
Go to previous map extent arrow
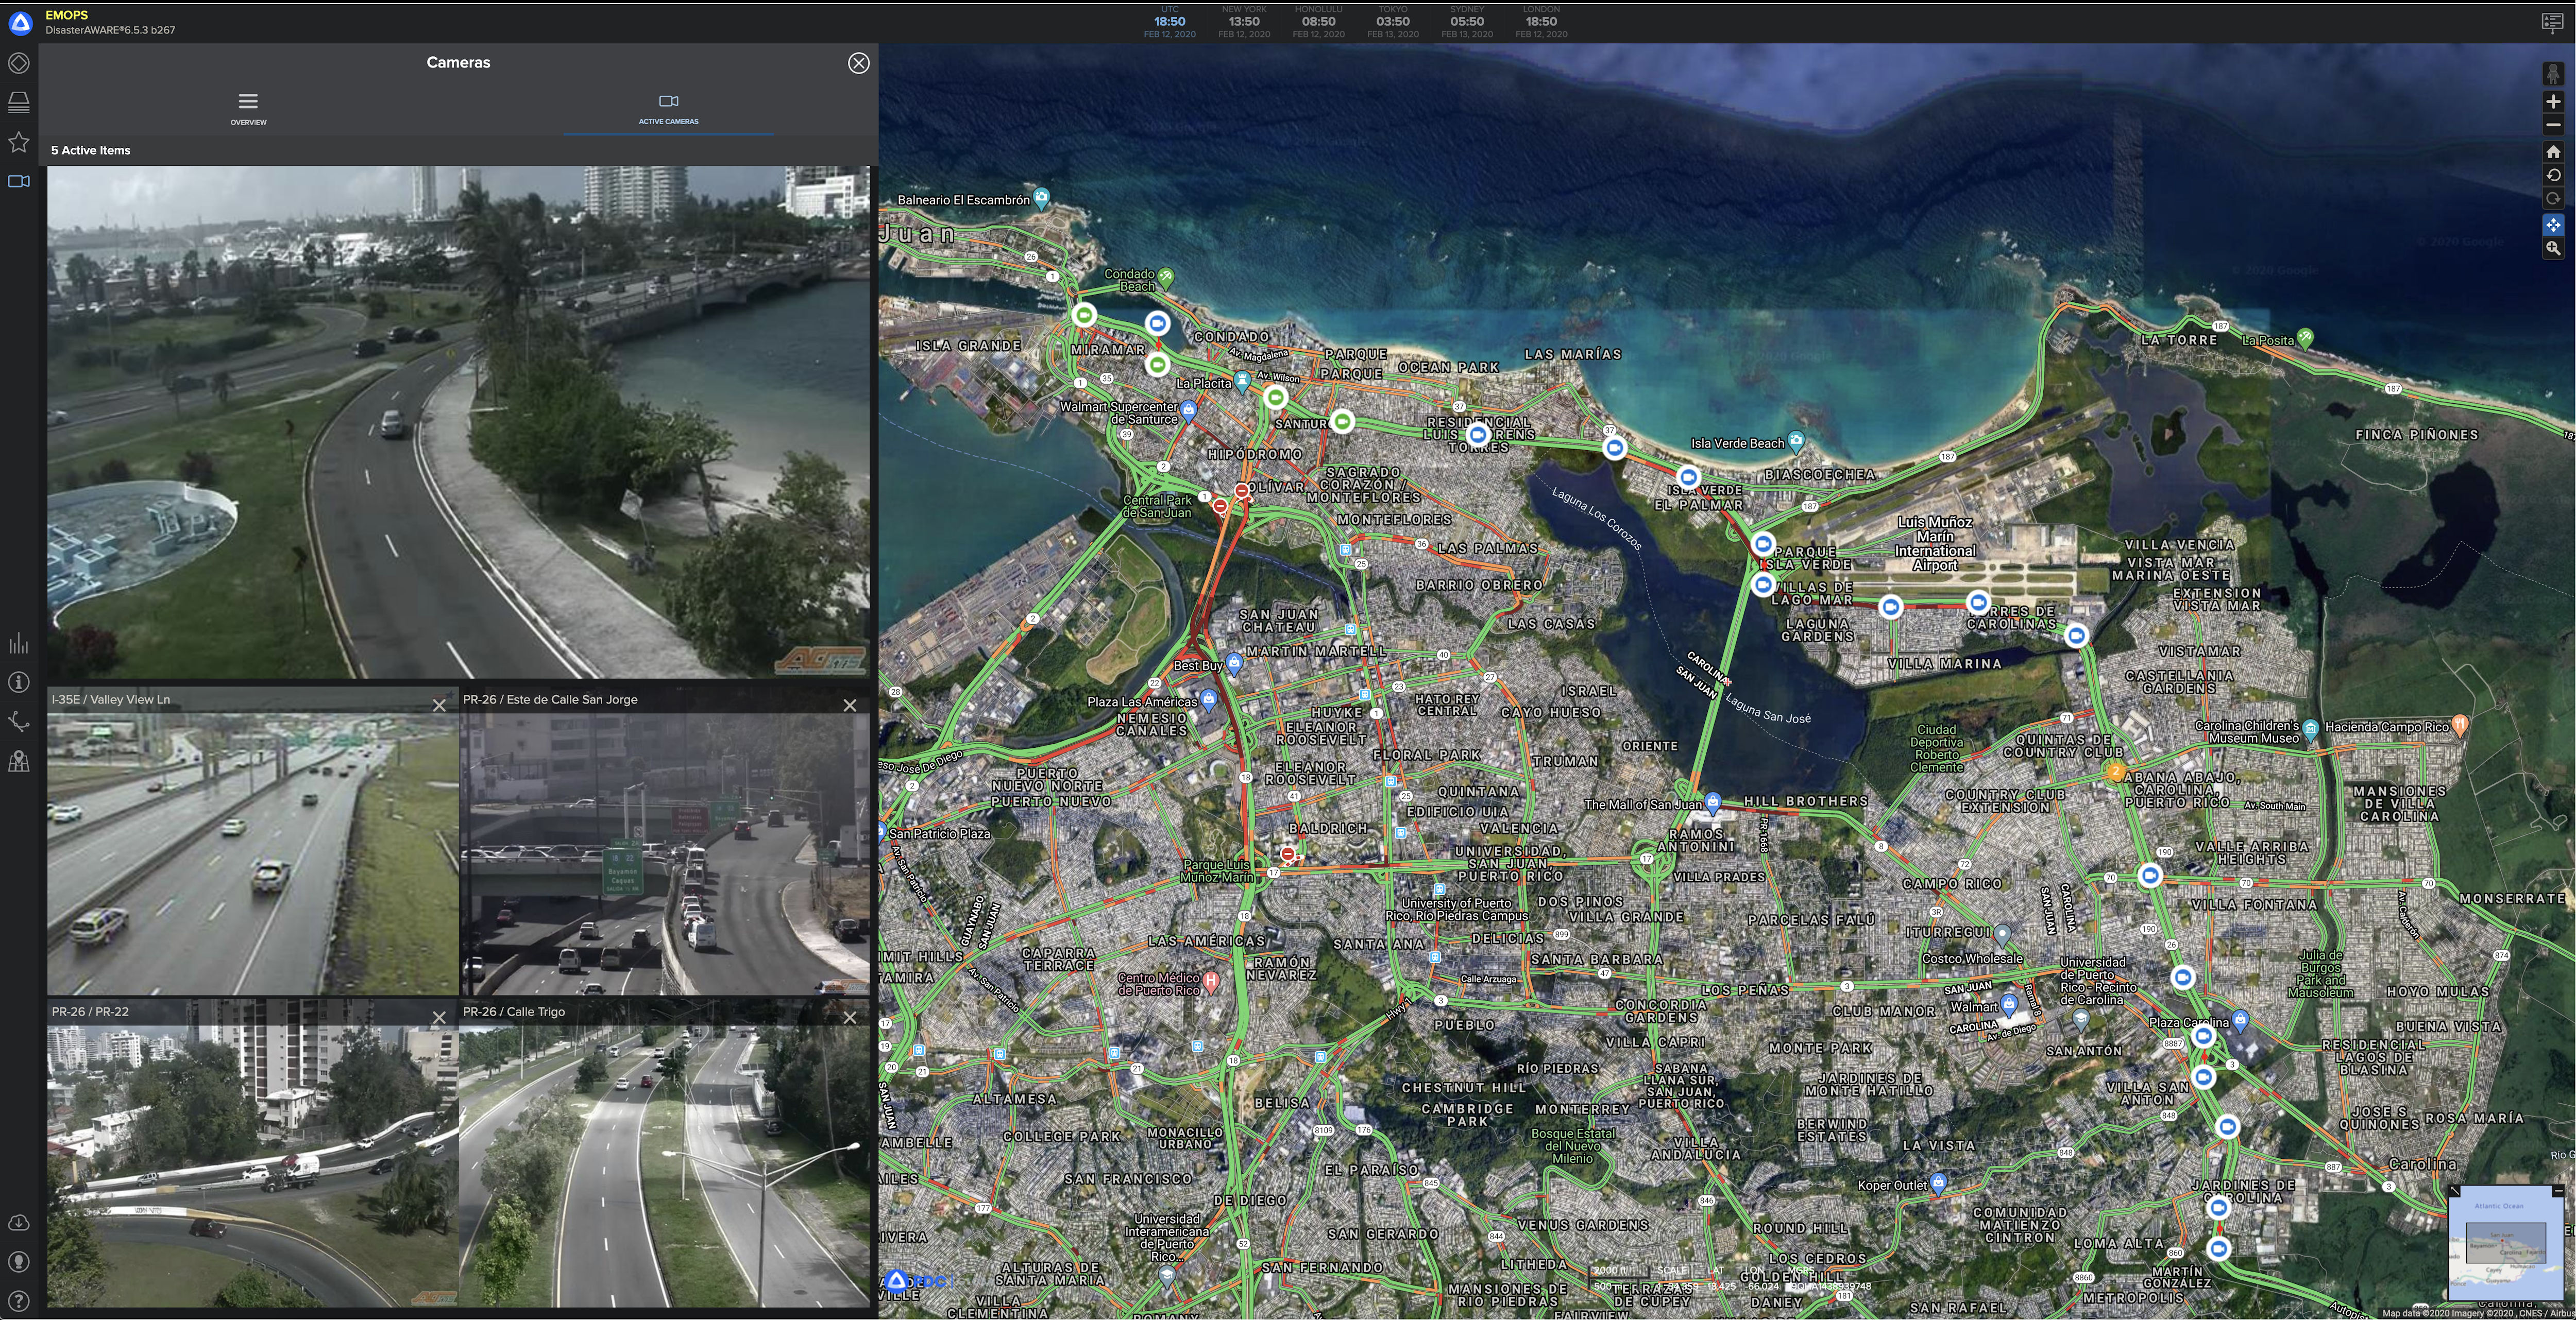tap(2553, 175)
